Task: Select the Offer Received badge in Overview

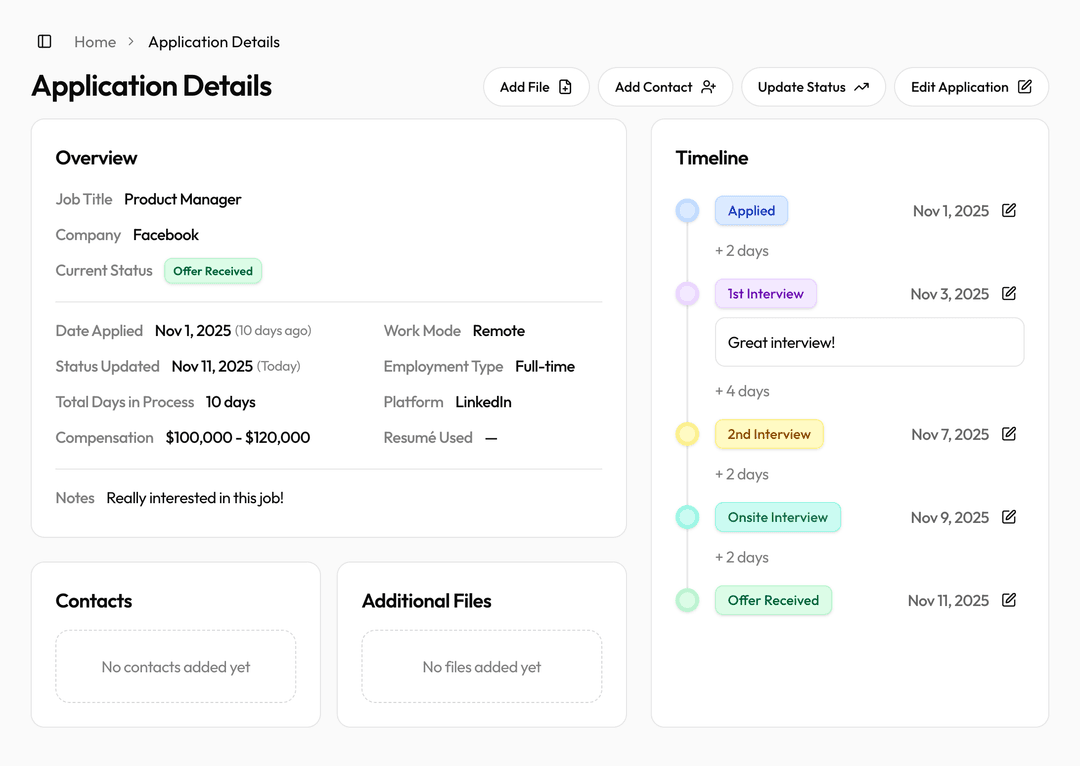Action: (212, 270)
